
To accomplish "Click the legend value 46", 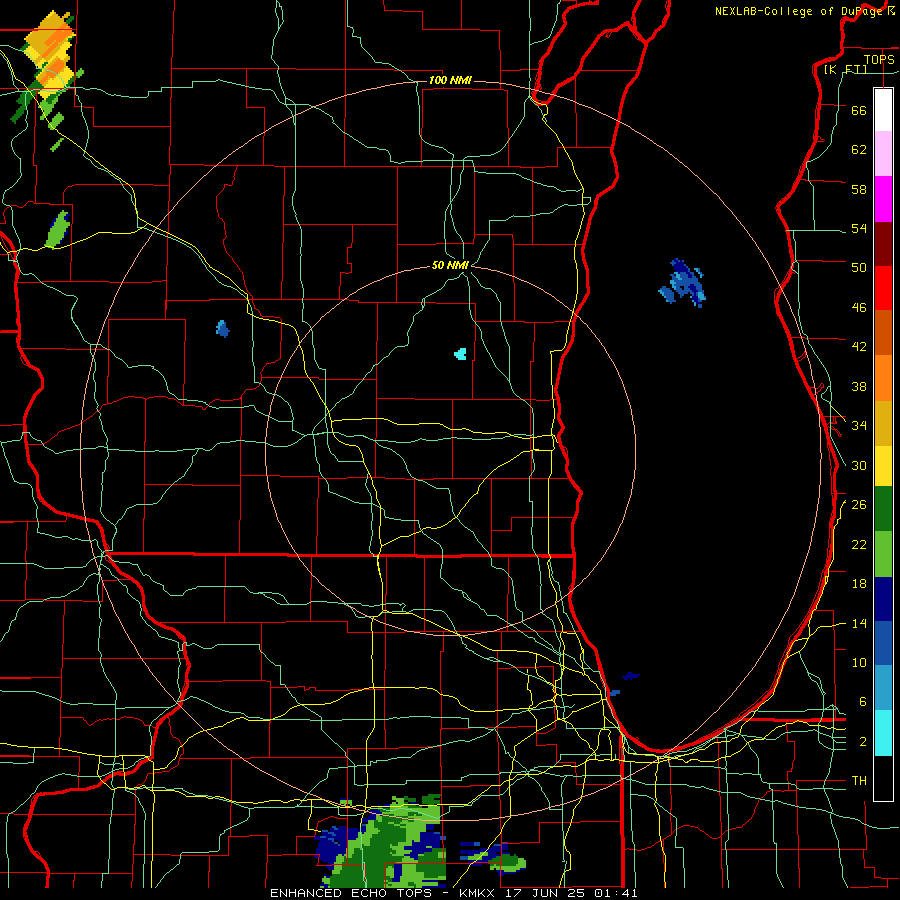I will pyautogui.click(x=859, y=308).
